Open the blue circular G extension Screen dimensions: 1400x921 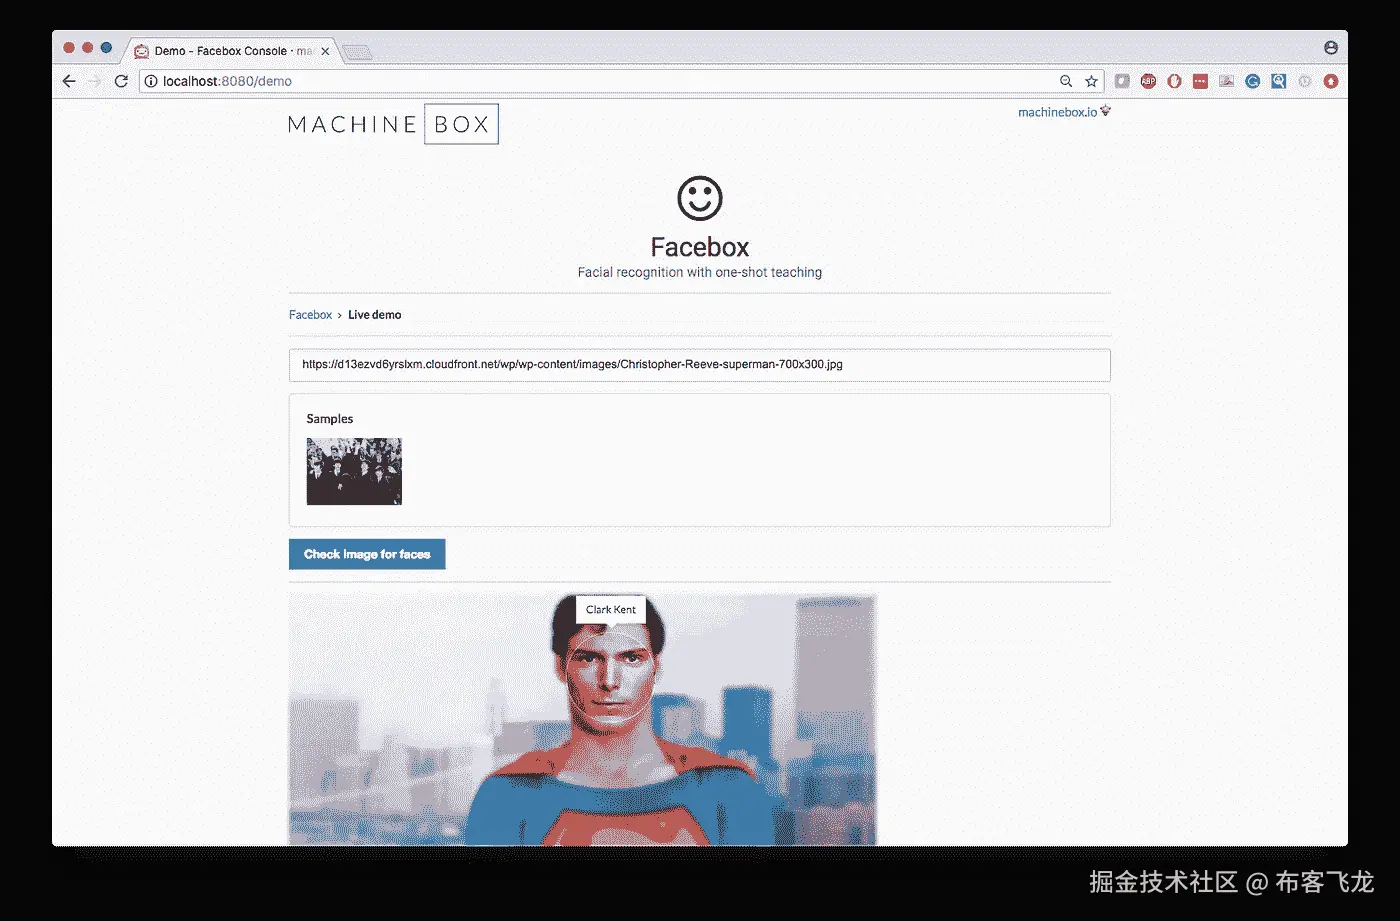pyautogui.click(x=1252, y=81)
